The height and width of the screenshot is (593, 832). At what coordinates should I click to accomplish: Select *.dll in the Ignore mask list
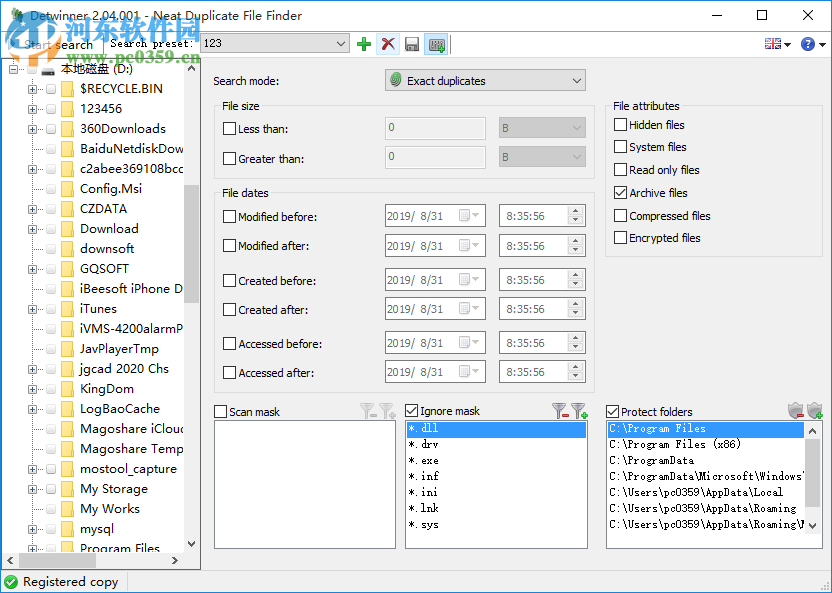(x=496, y=429)
